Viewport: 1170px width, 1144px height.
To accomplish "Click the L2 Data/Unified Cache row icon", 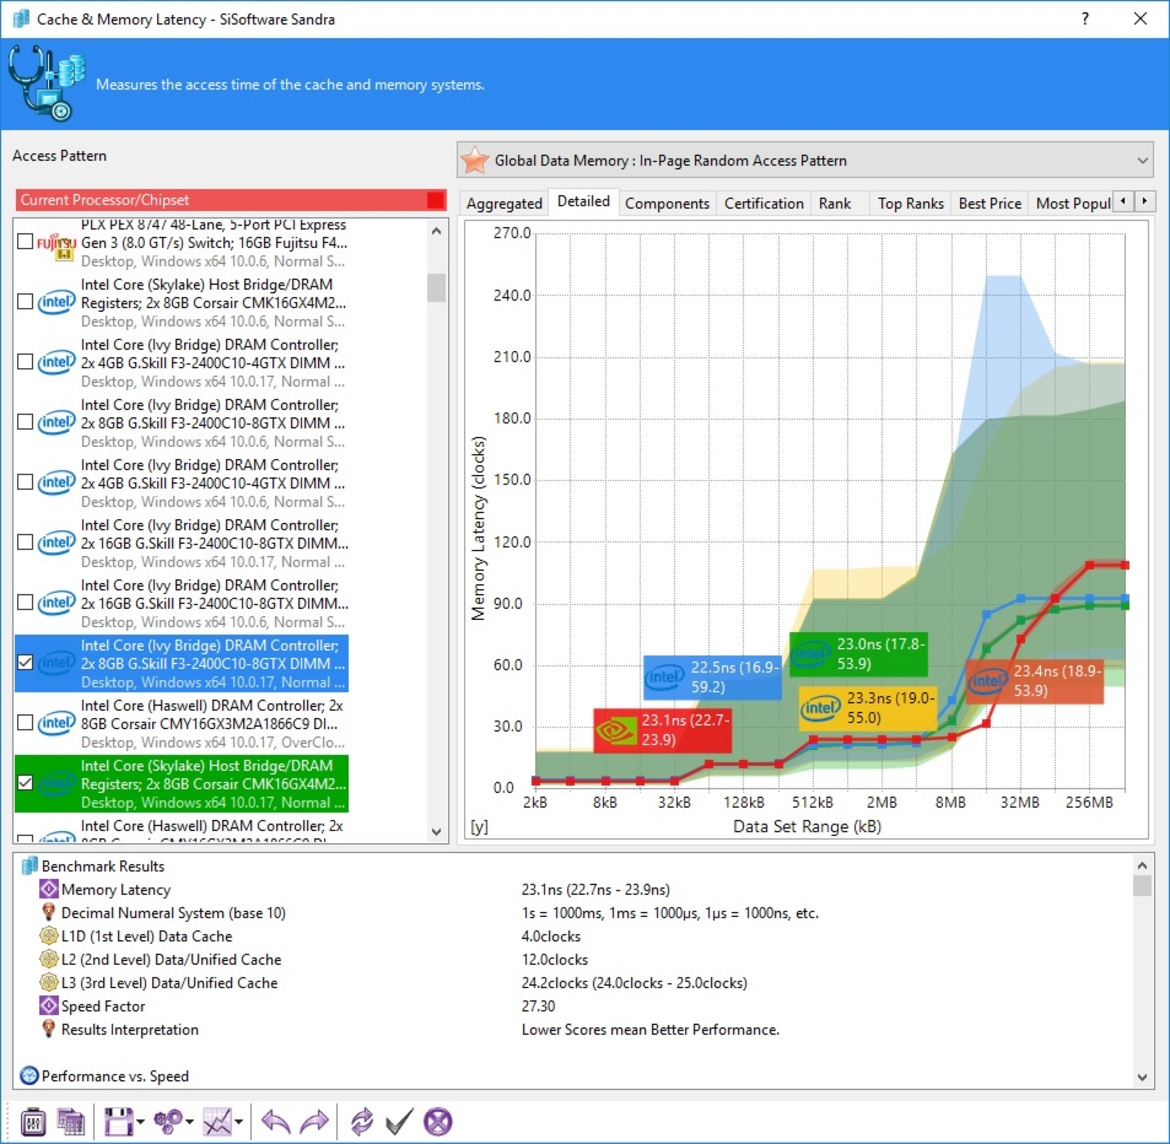I will click(49, 959).
